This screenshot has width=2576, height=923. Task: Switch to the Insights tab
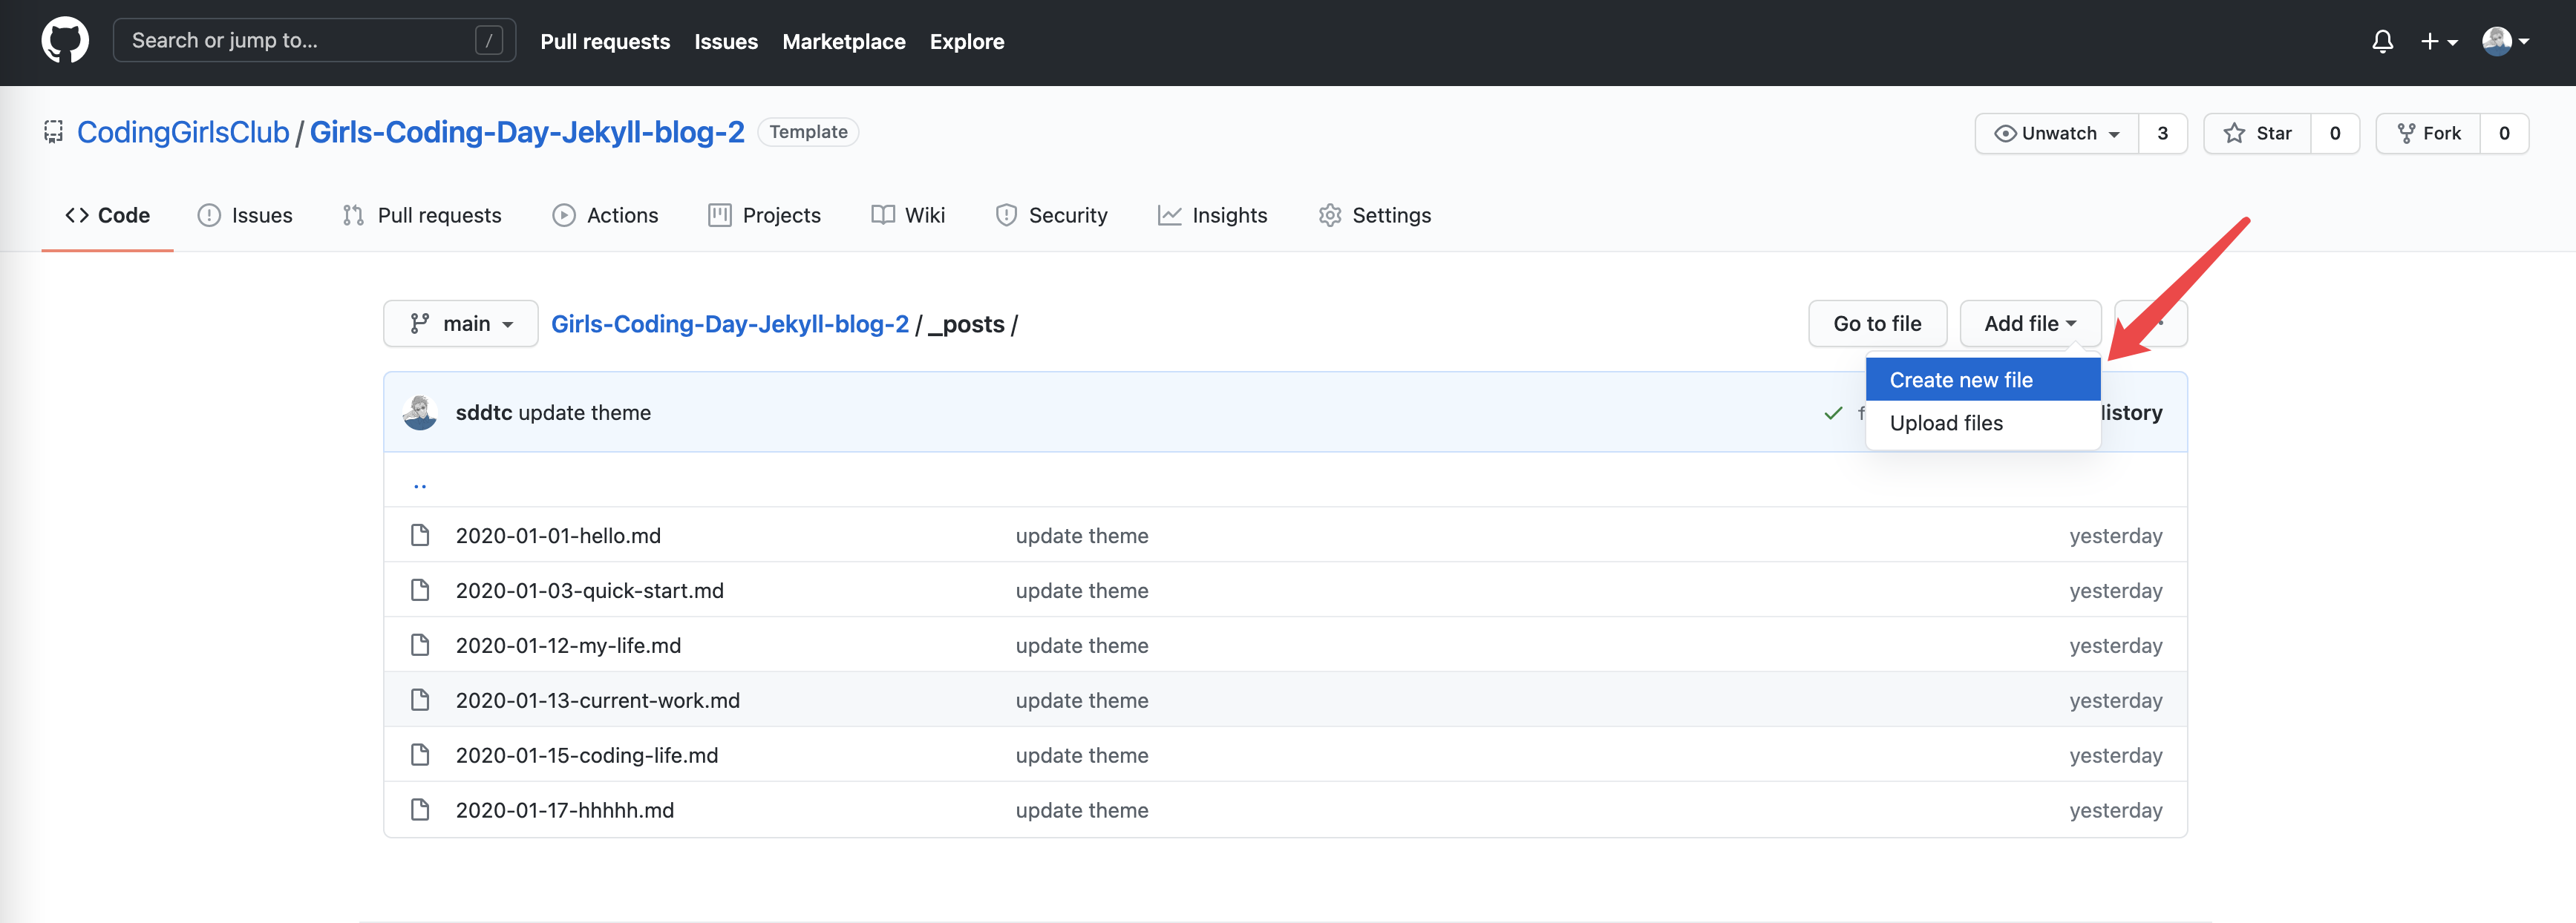point(1212,215)
